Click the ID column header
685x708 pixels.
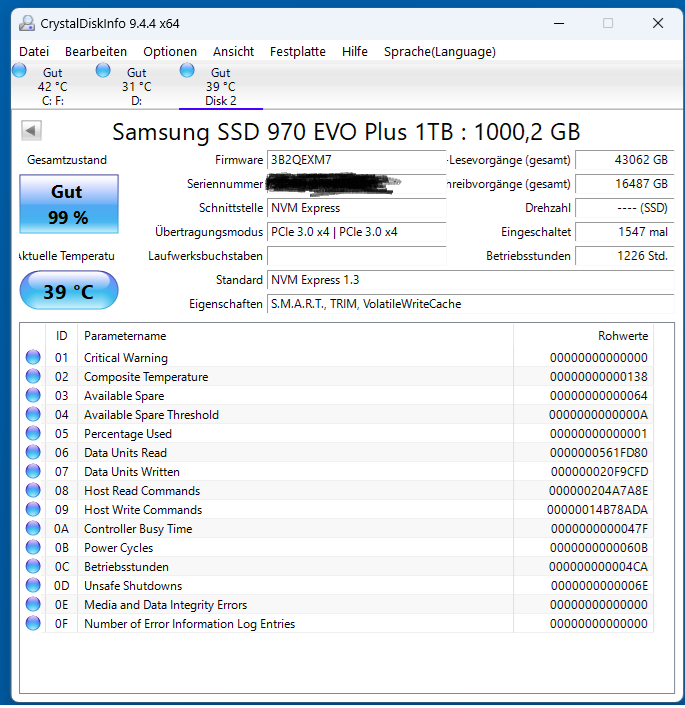[x=61, y=335]
